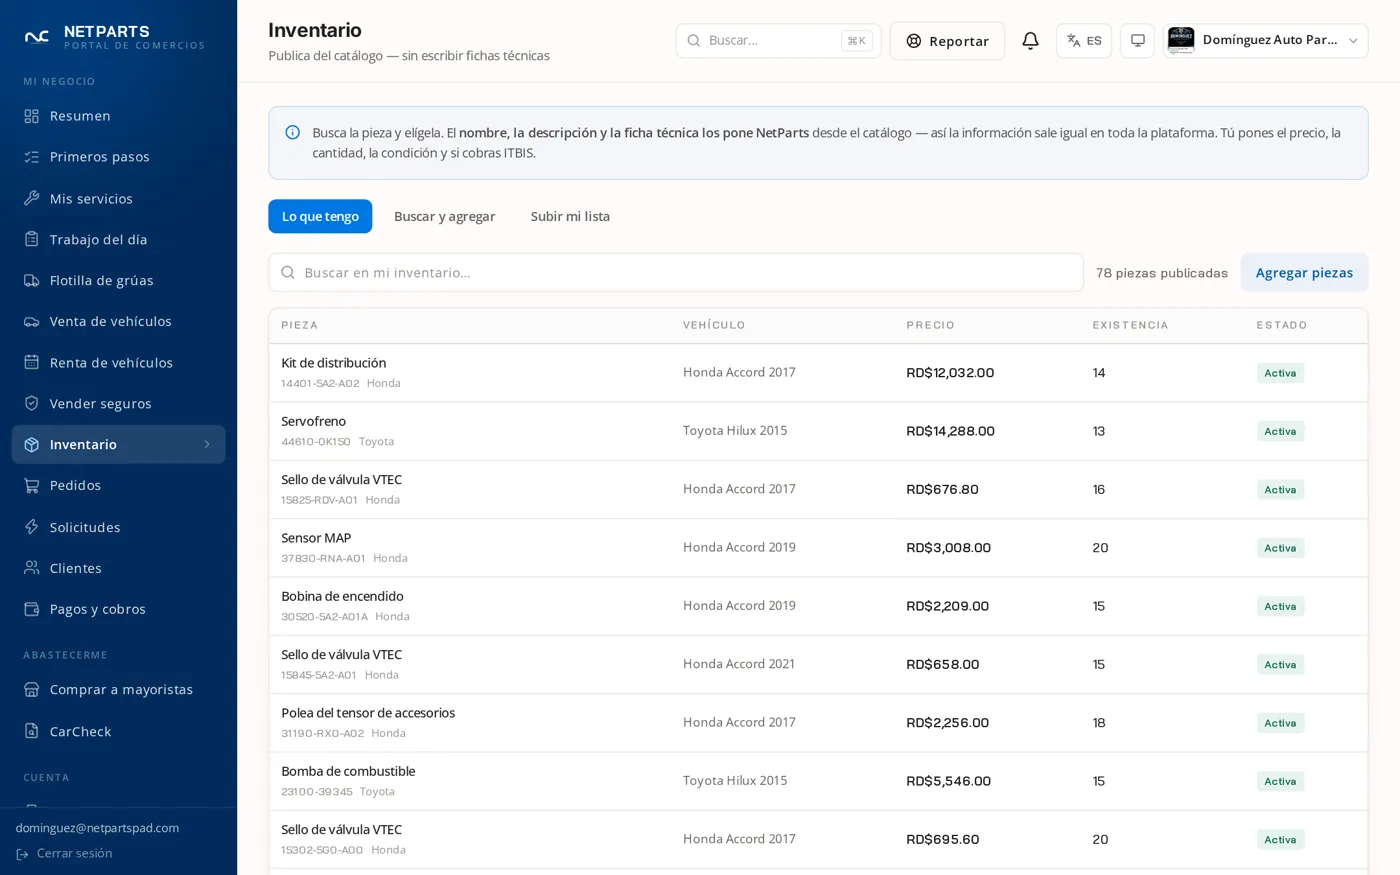The image size is (1400, 875).
Task: Click Sello de válvula VTEC for Accord 2021
Action: [341, 655]
